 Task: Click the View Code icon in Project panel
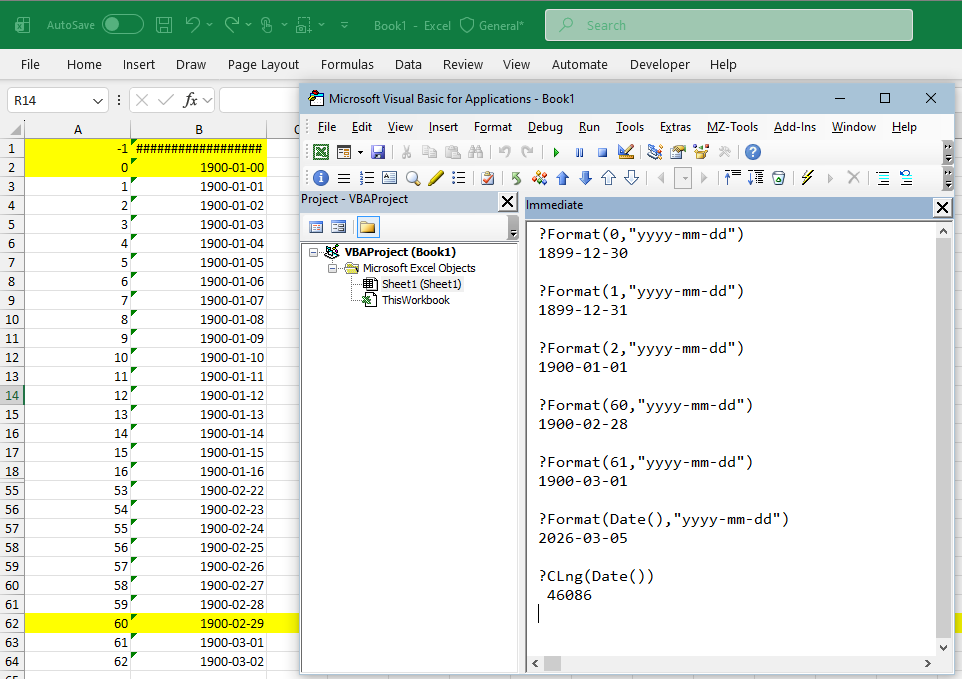[x=316, y=227]
